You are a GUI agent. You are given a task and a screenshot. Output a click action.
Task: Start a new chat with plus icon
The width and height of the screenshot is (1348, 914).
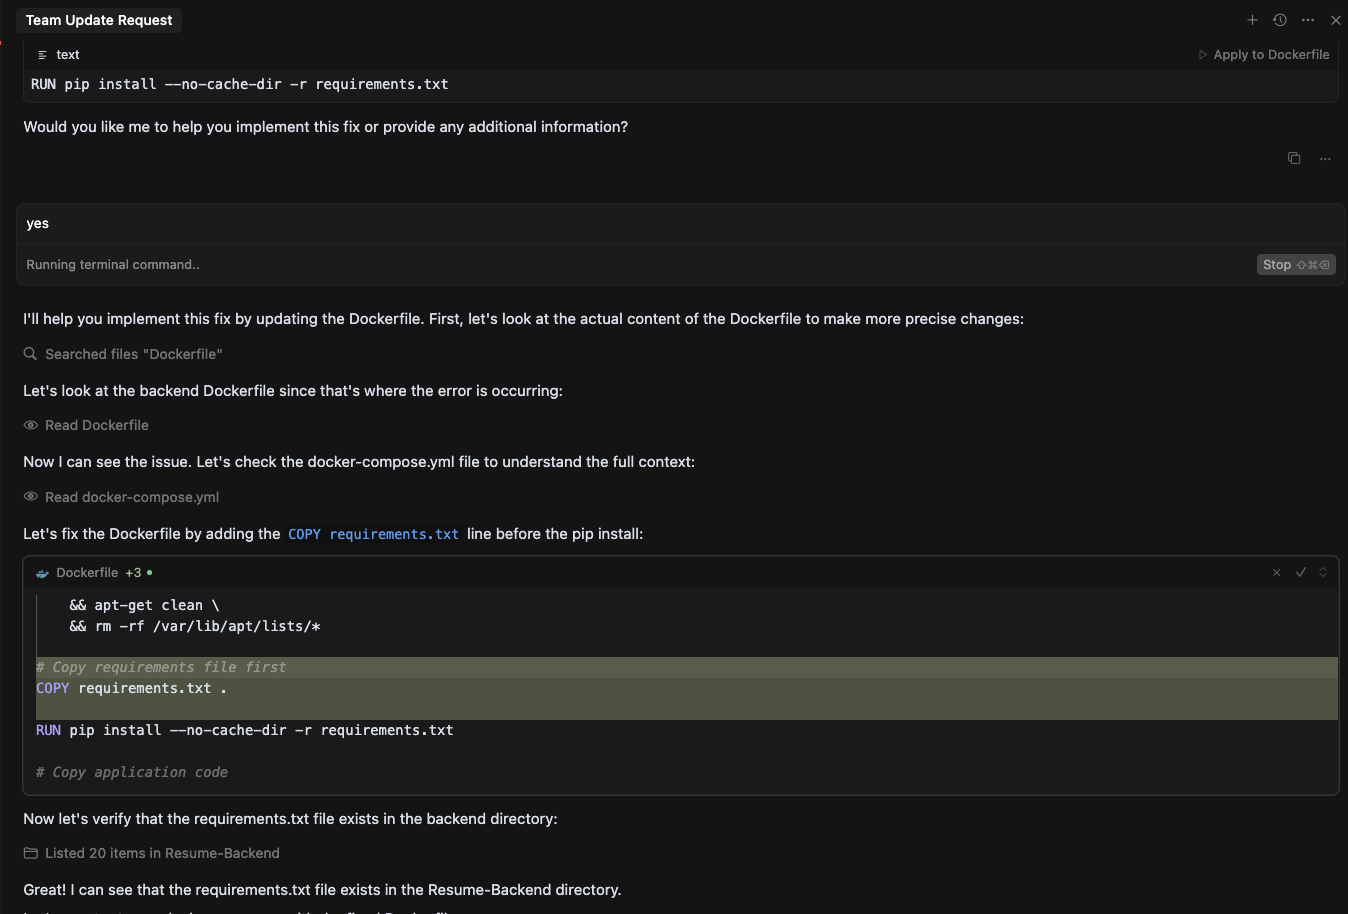(x=1252, y=20)
